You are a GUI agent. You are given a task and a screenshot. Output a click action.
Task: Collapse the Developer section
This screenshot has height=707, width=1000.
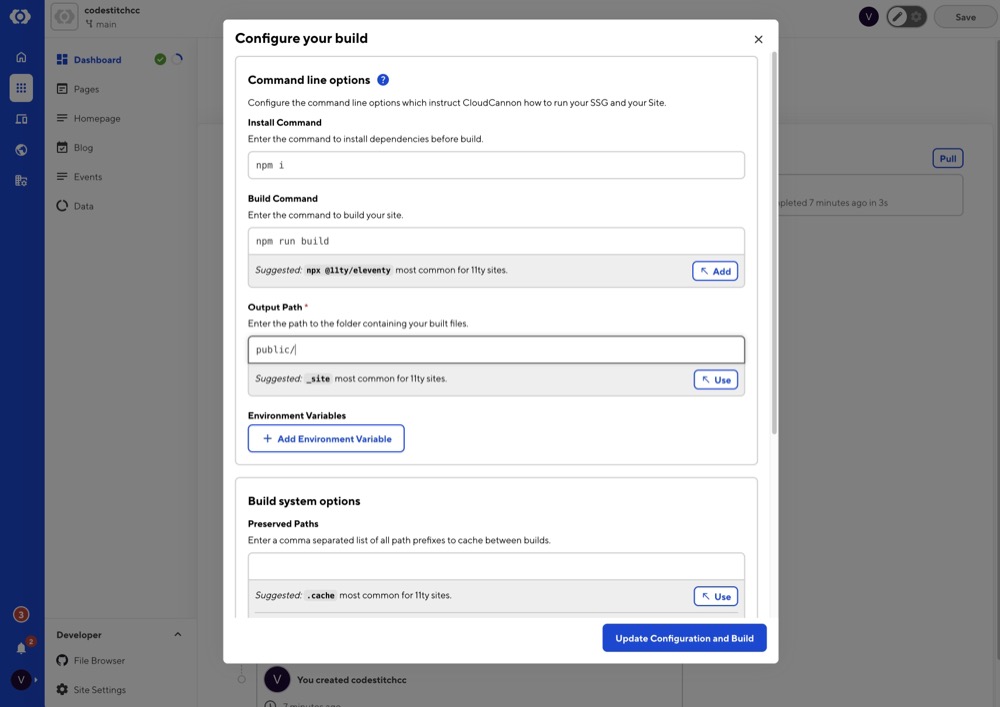coord(177,634)
